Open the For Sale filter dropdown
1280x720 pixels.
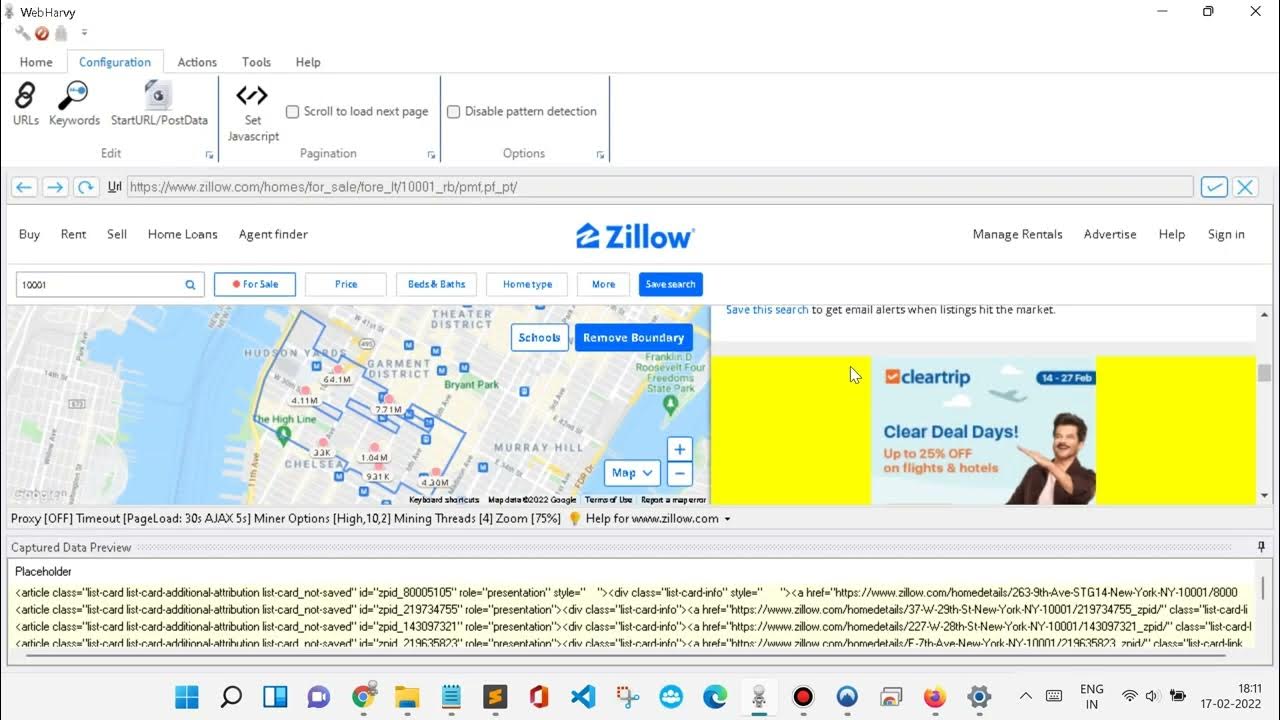255,284
